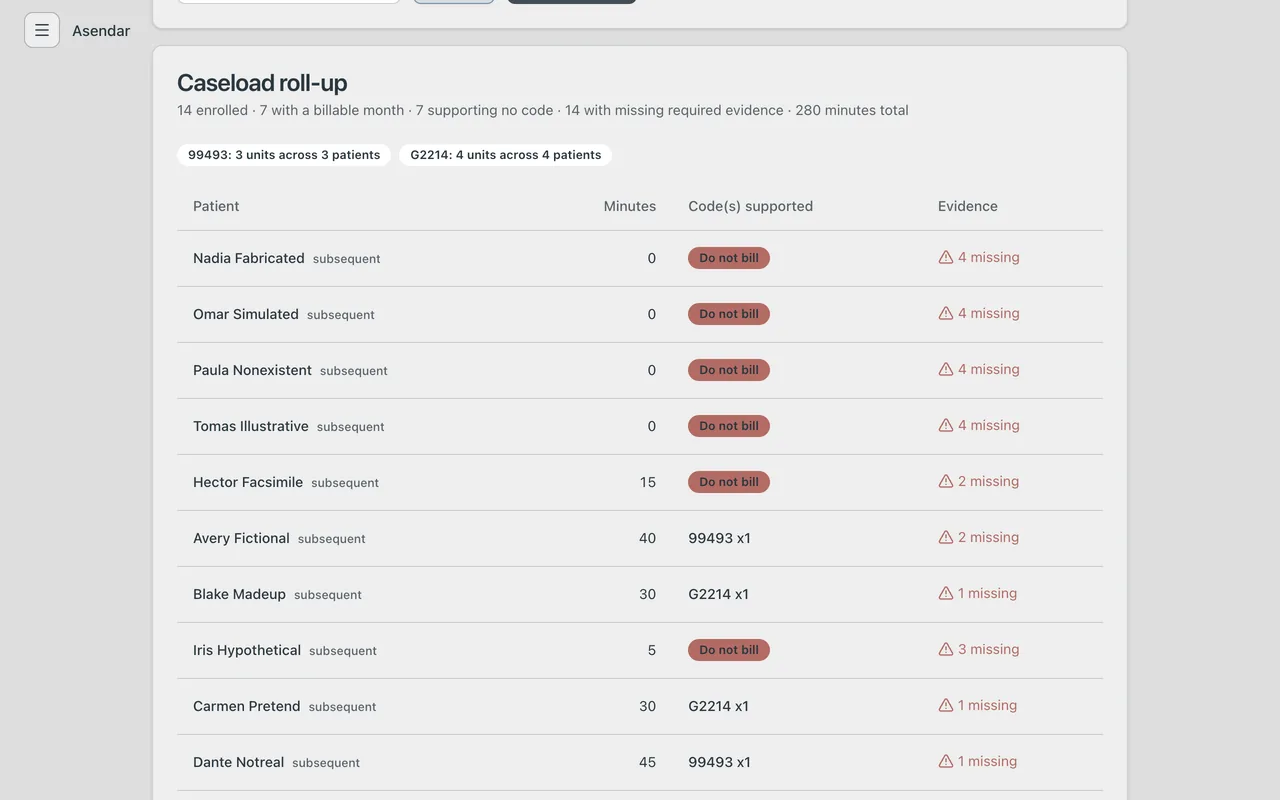Click Do not bill badge for Hector Facsimile

[729, 482]
